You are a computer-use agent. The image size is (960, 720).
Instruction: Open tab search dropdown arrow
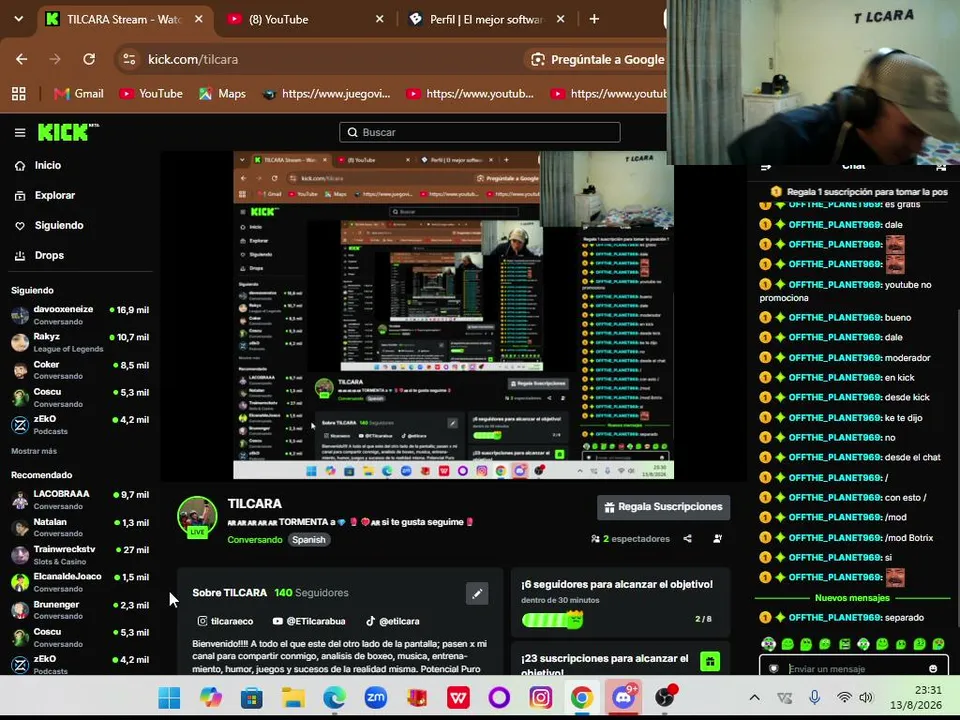[x=19, y=19]
